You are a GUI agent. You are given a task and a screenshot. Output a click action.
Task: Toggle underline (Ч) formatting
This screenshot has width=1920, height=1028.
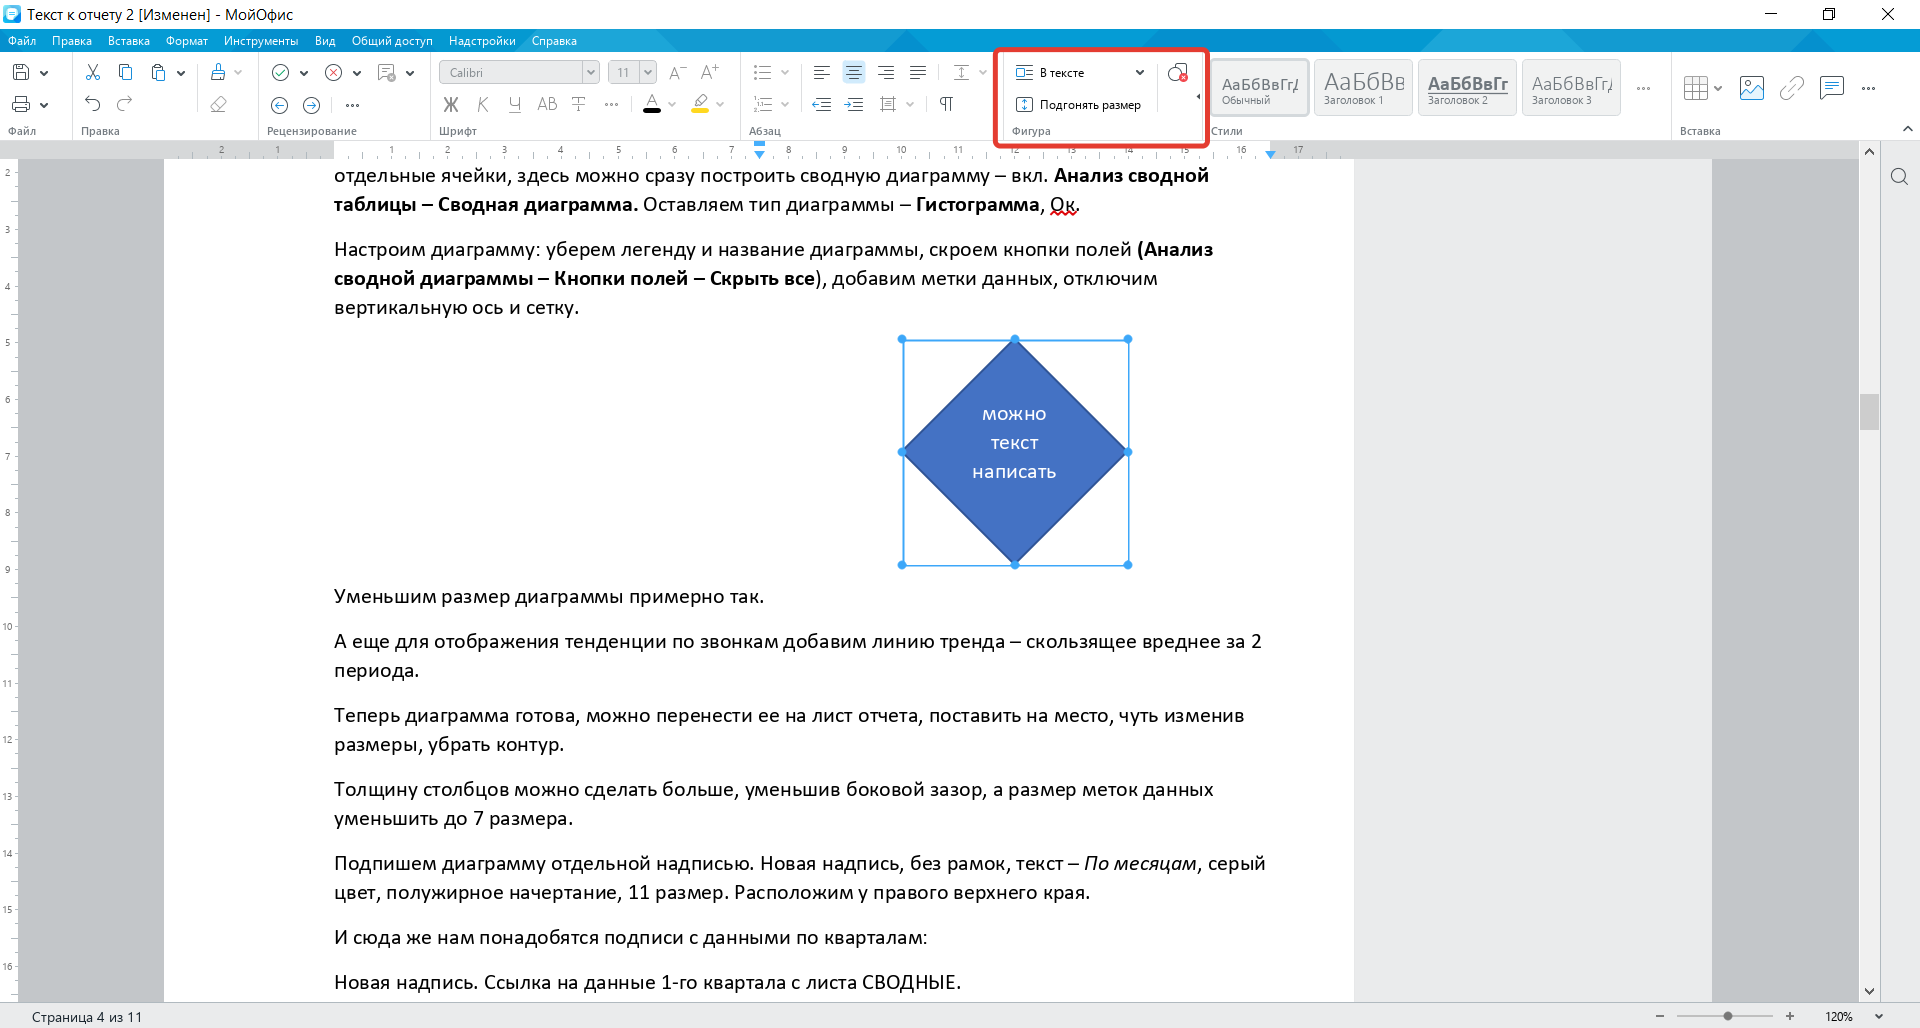click(x=515, y=104)
